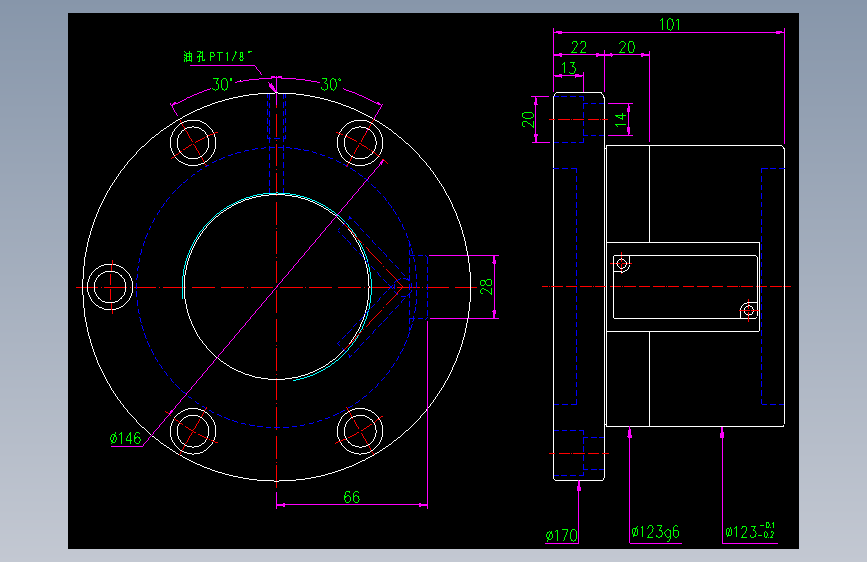Select the left-side bolt hole on centerline
Viewport: 867px width, 562px height.
click(110, 287)
